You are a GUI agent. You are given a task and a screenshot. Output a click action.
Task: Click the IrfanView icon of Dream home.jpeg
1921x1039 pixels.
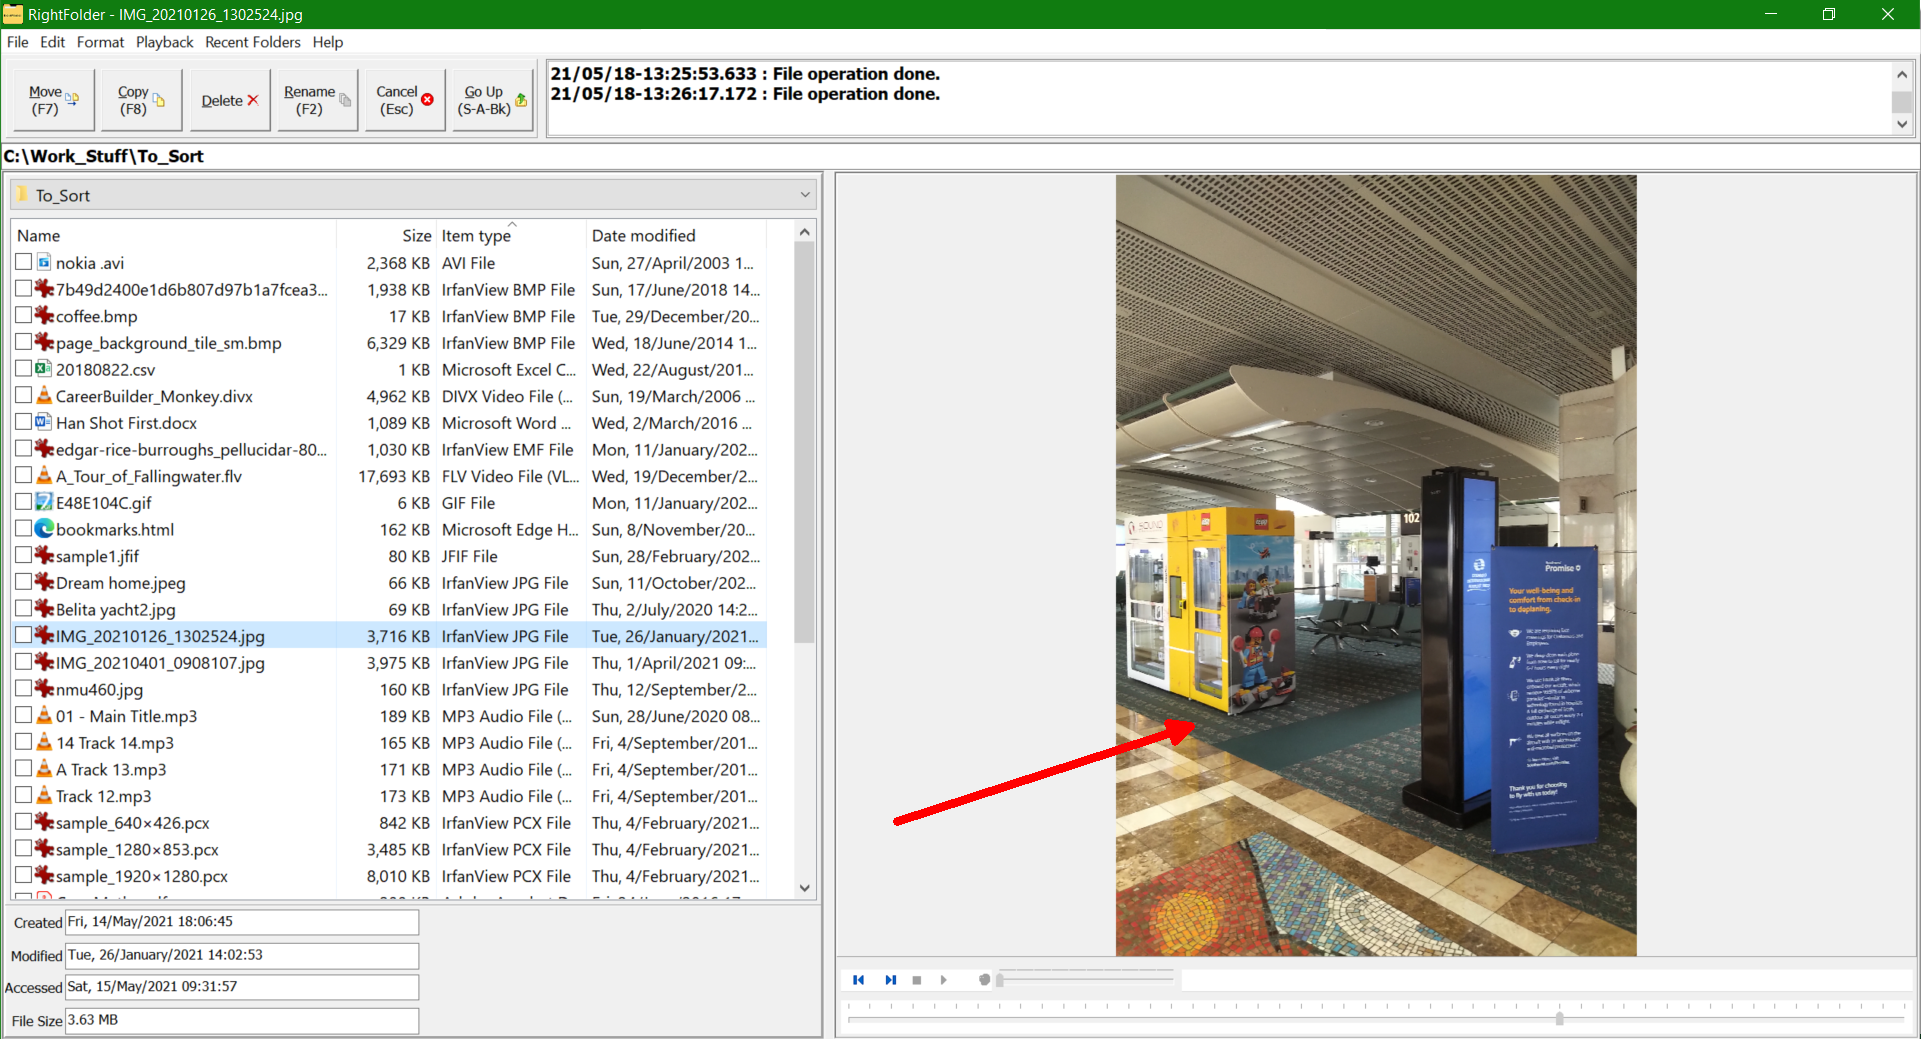click(x=44, y=582)
